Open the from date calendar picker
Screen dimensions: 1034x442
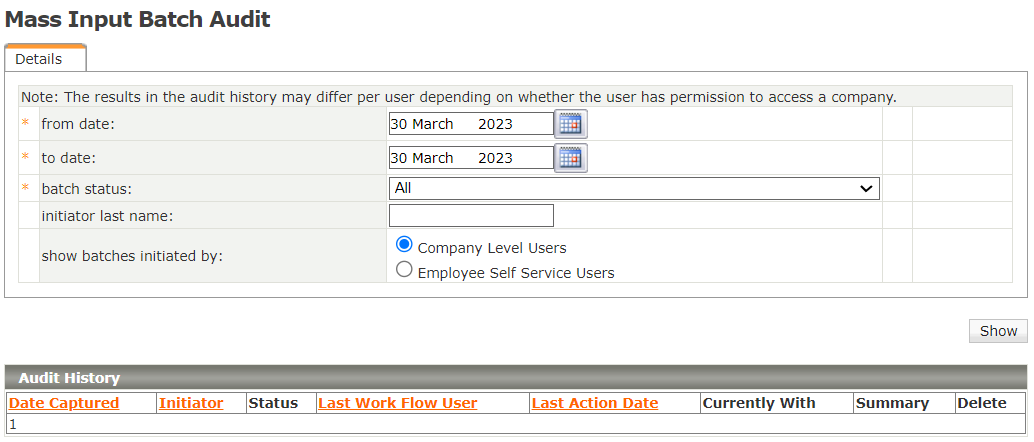pyautogui.click(x=571, y=124)
